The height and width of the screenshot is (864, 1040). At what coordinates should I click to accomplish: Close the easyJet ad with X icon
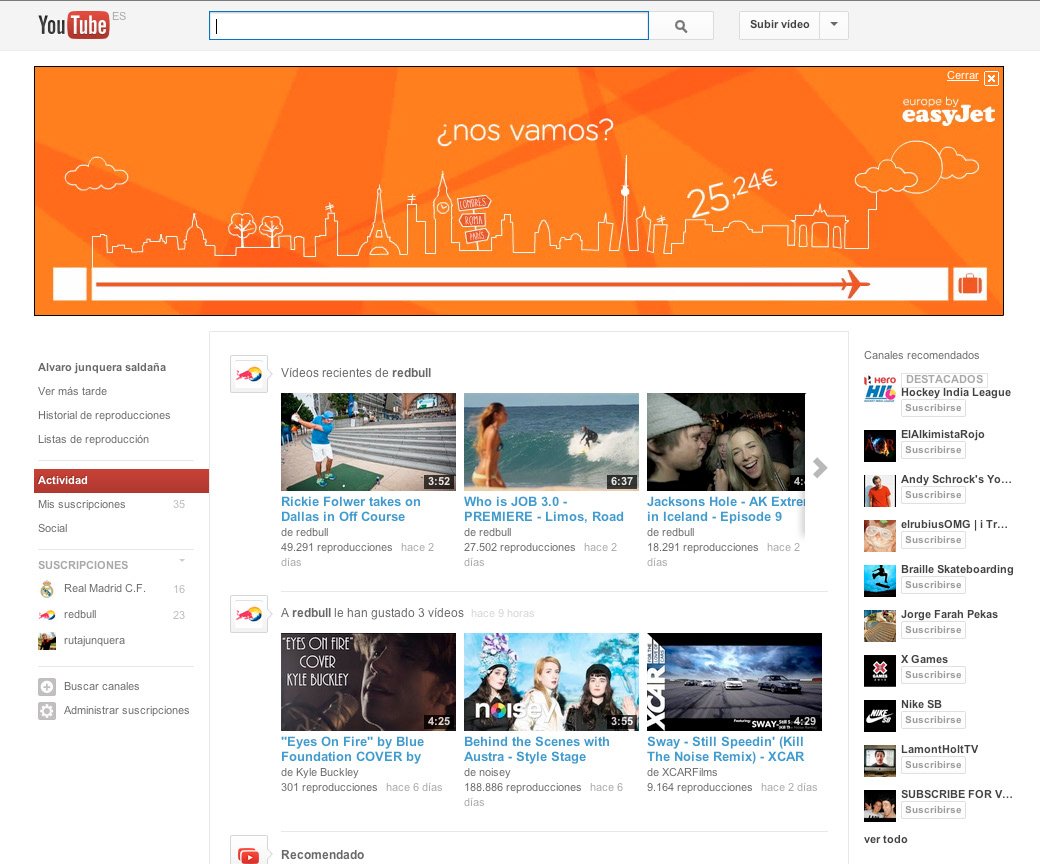[992, 78]
